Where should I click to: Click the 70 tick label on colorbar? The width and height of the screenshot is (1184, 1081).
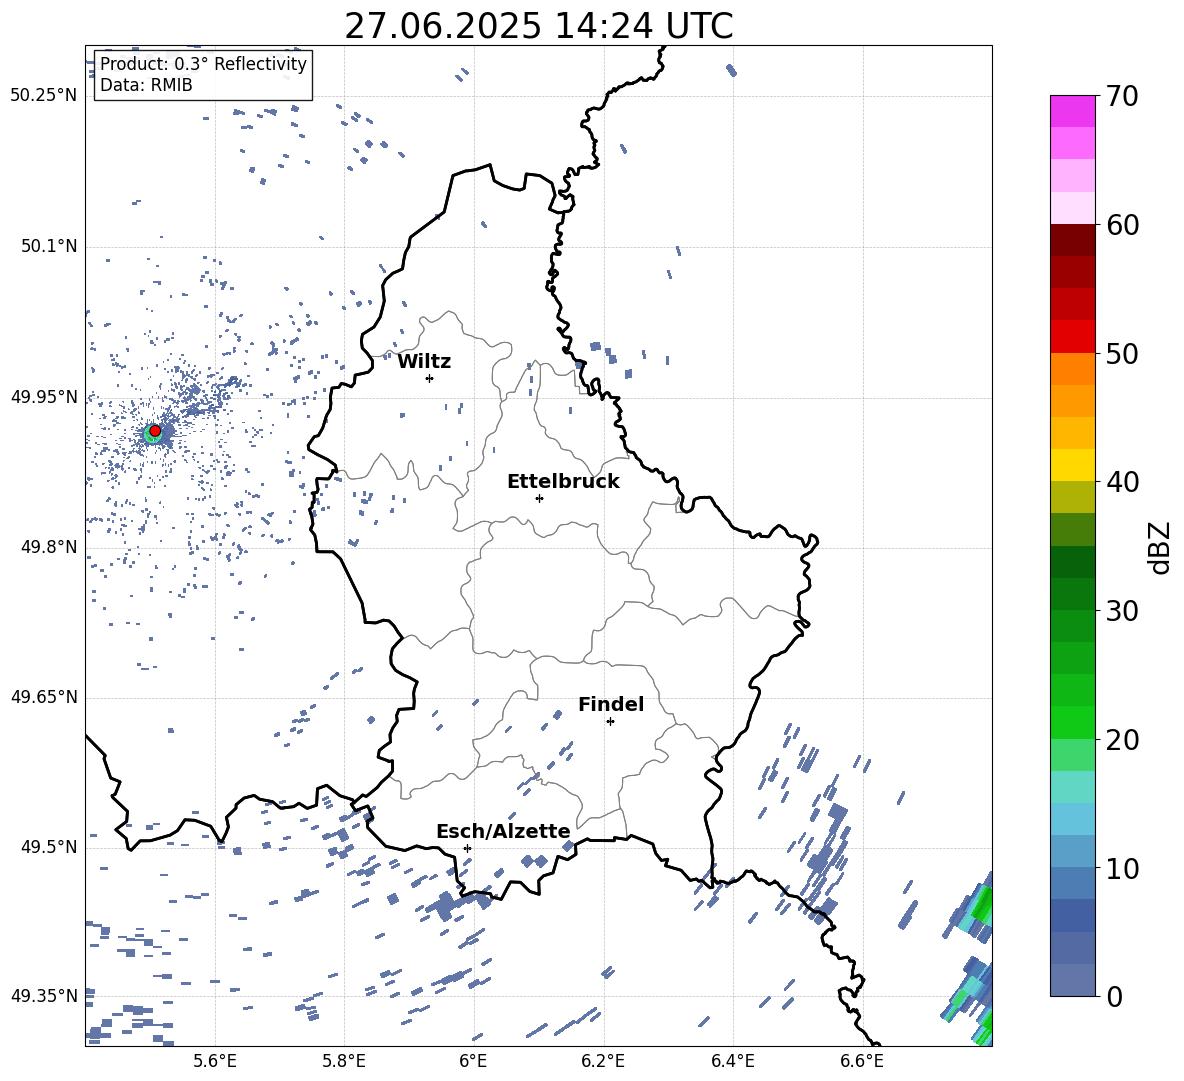click(1122, 97)
